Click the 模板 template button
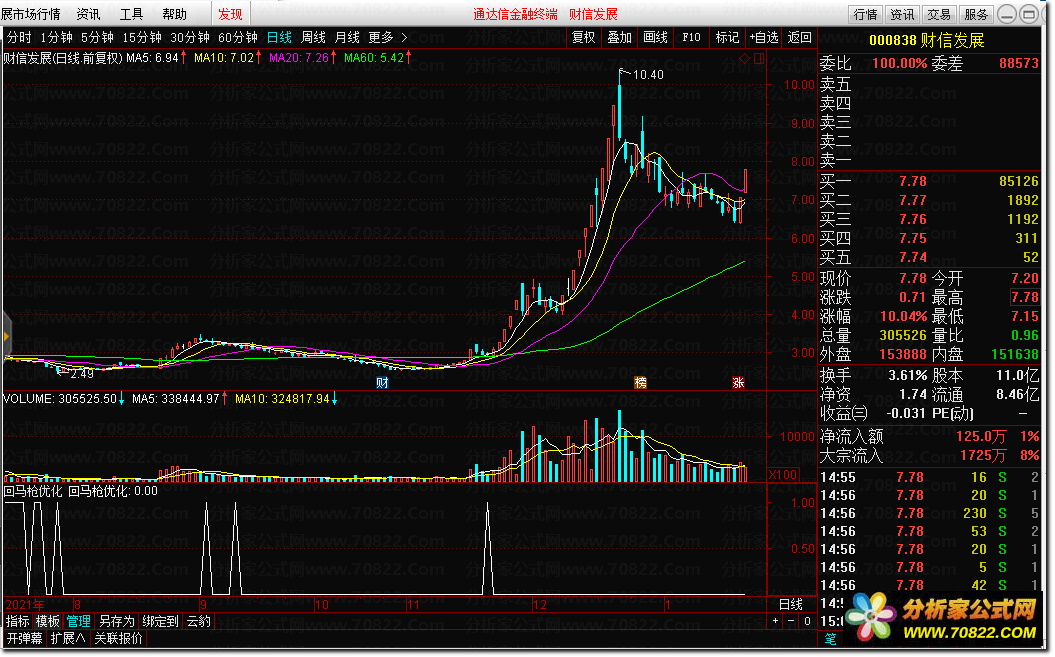Viewport: 1055px width, 657px height. 48,621
